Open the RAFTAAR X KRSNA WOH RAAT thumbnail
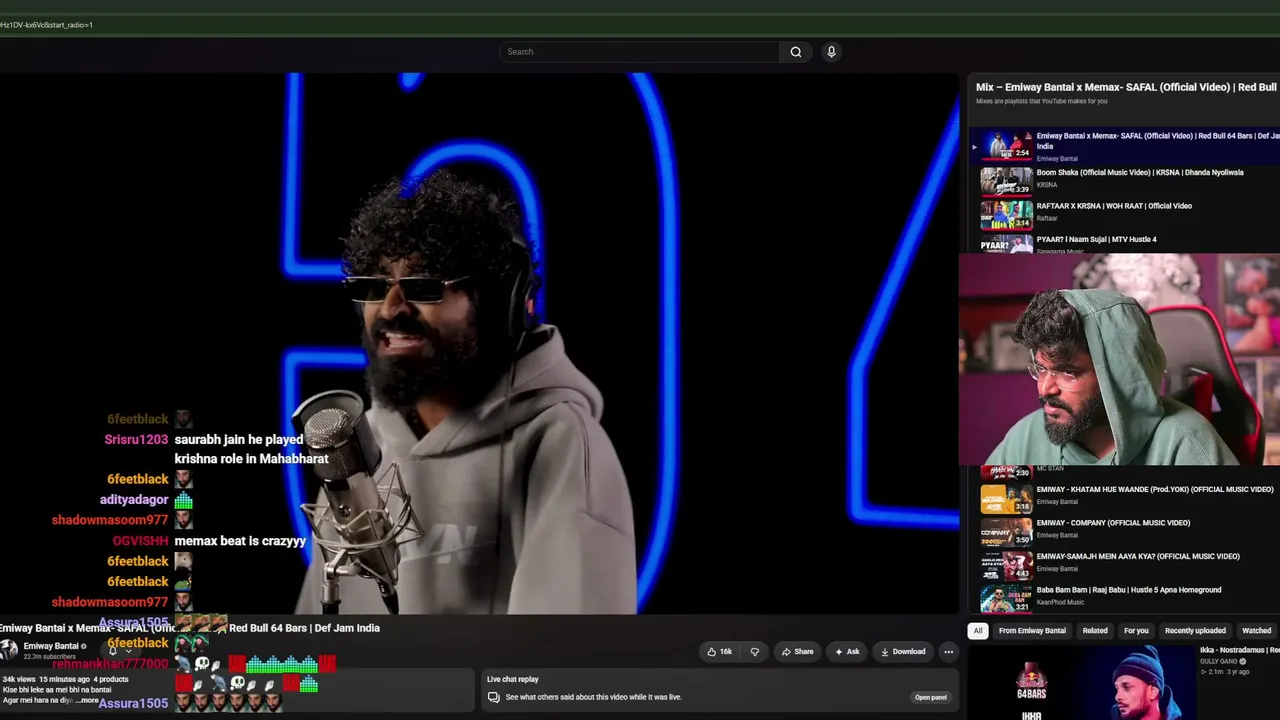Screen dimensions: 1280x720 coord(1006,214)
